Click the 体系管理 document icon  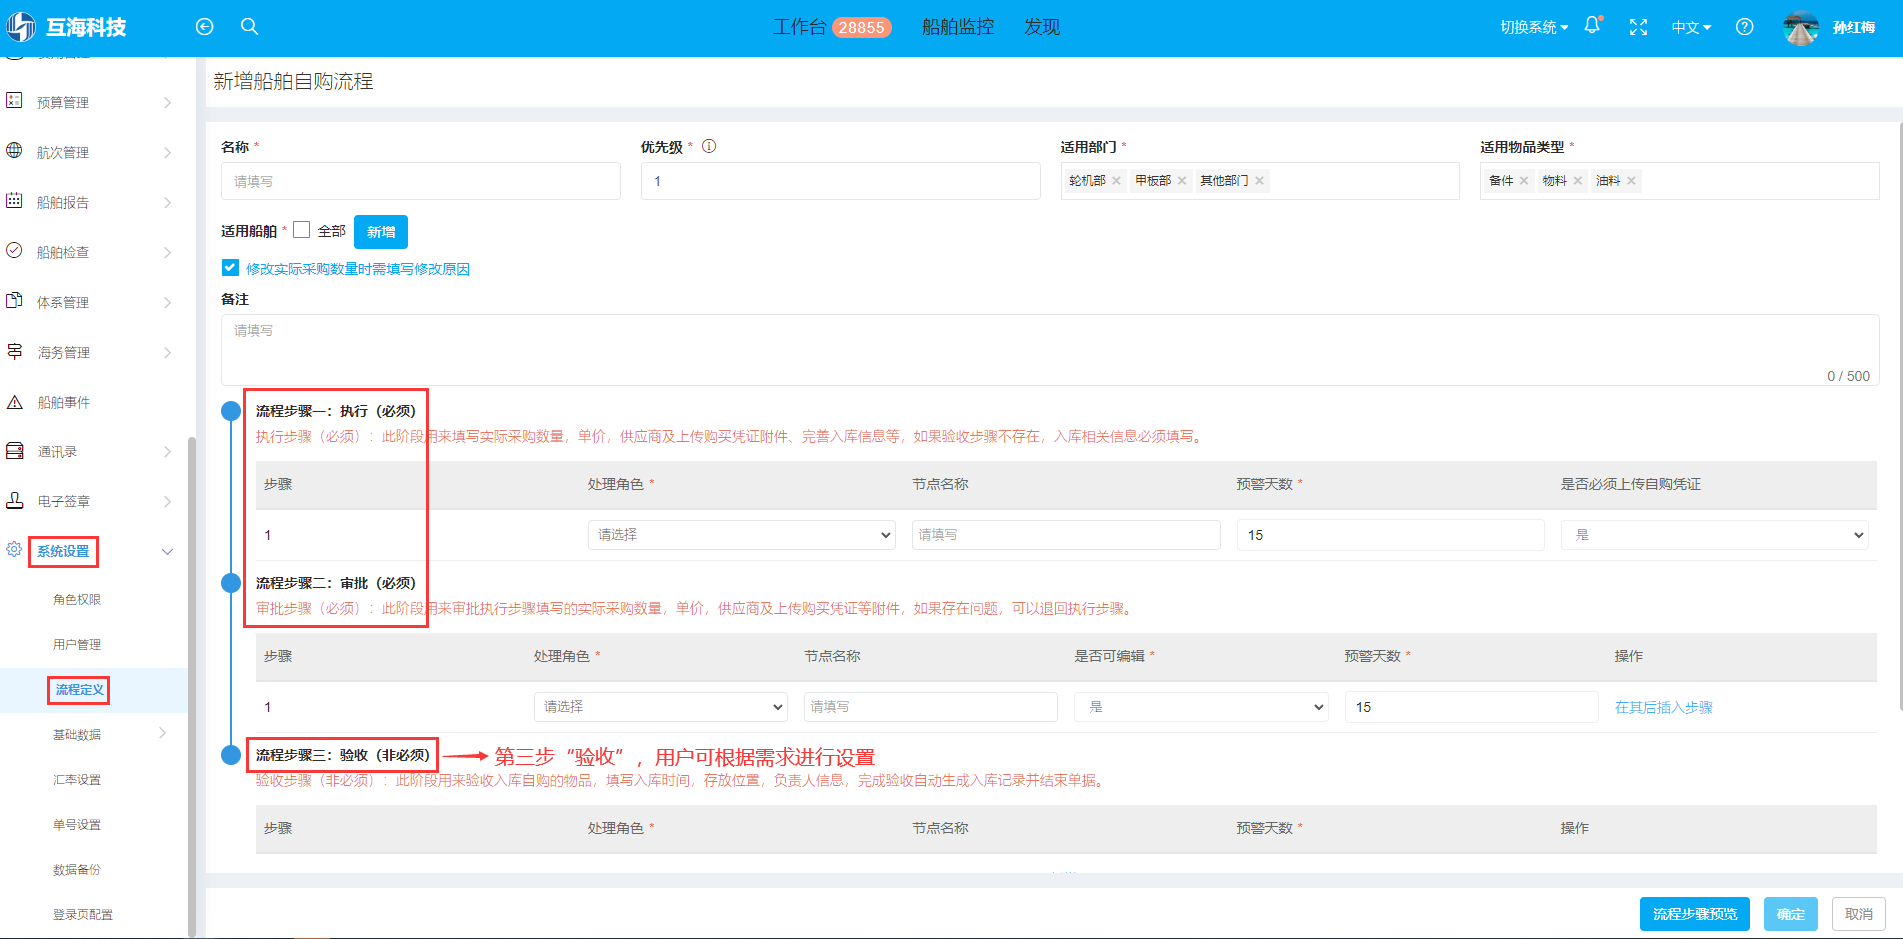click(x=14, y=300)
